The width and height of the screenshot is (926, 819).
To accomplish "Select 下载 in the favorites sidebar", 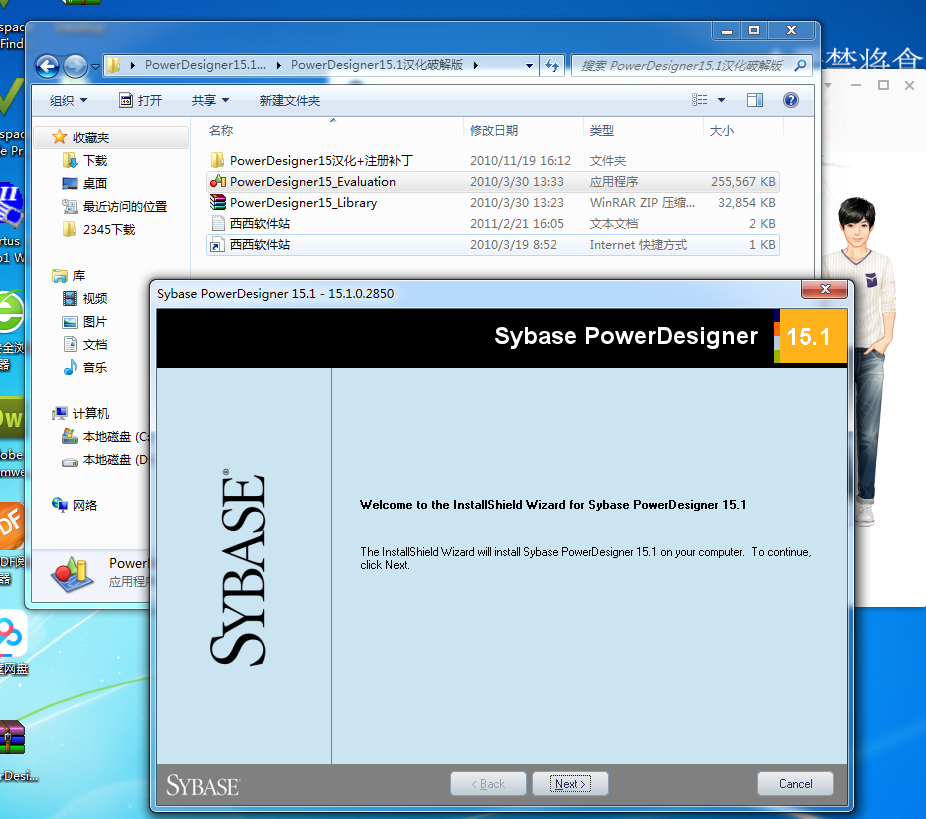I will 95,160.
